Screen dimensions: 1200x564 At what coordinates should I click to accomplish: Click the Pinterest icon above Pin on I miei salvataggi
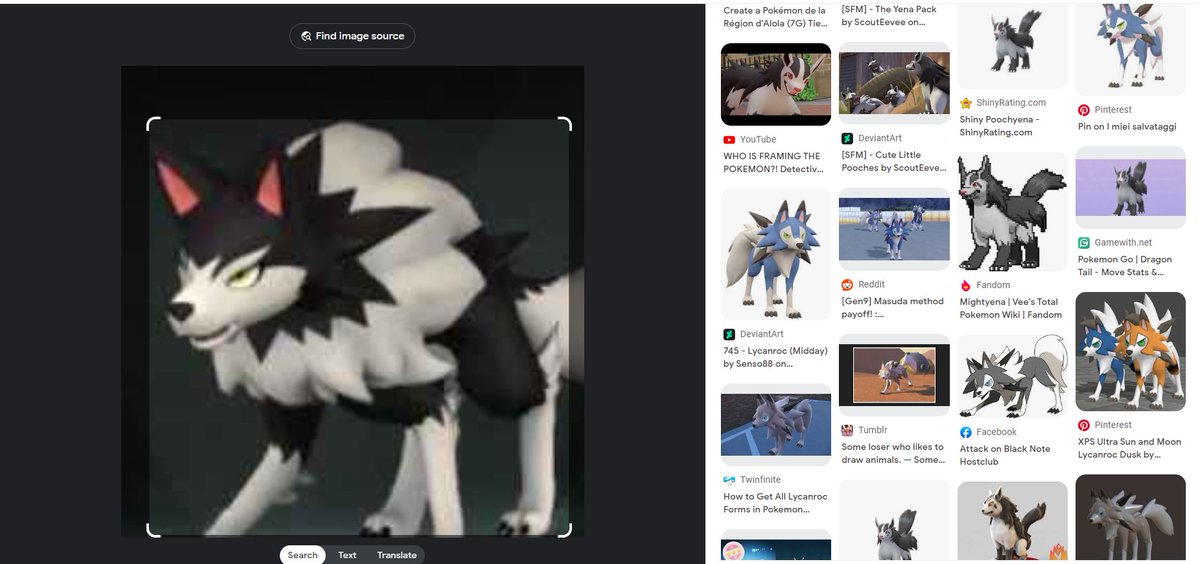pyautogui.click(x=1084, y=110)
